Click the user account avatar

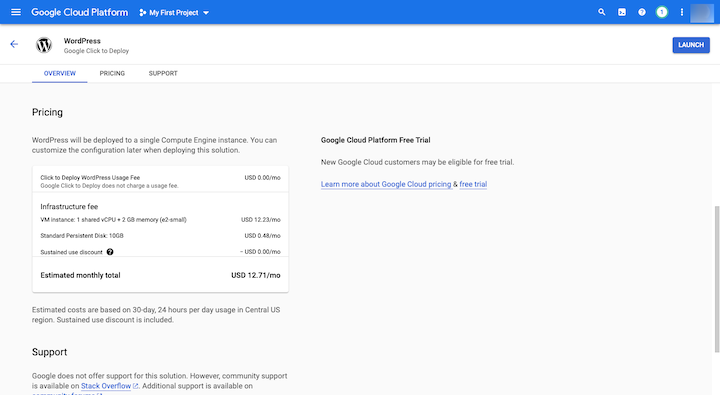(x=702, y=12)
